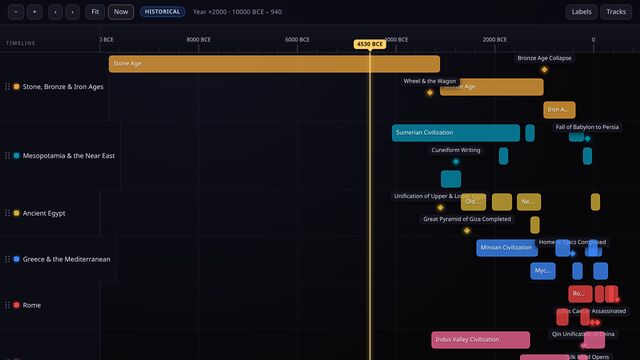
Task: Click the Ancient Egypt track label
Action: [44, 213]
